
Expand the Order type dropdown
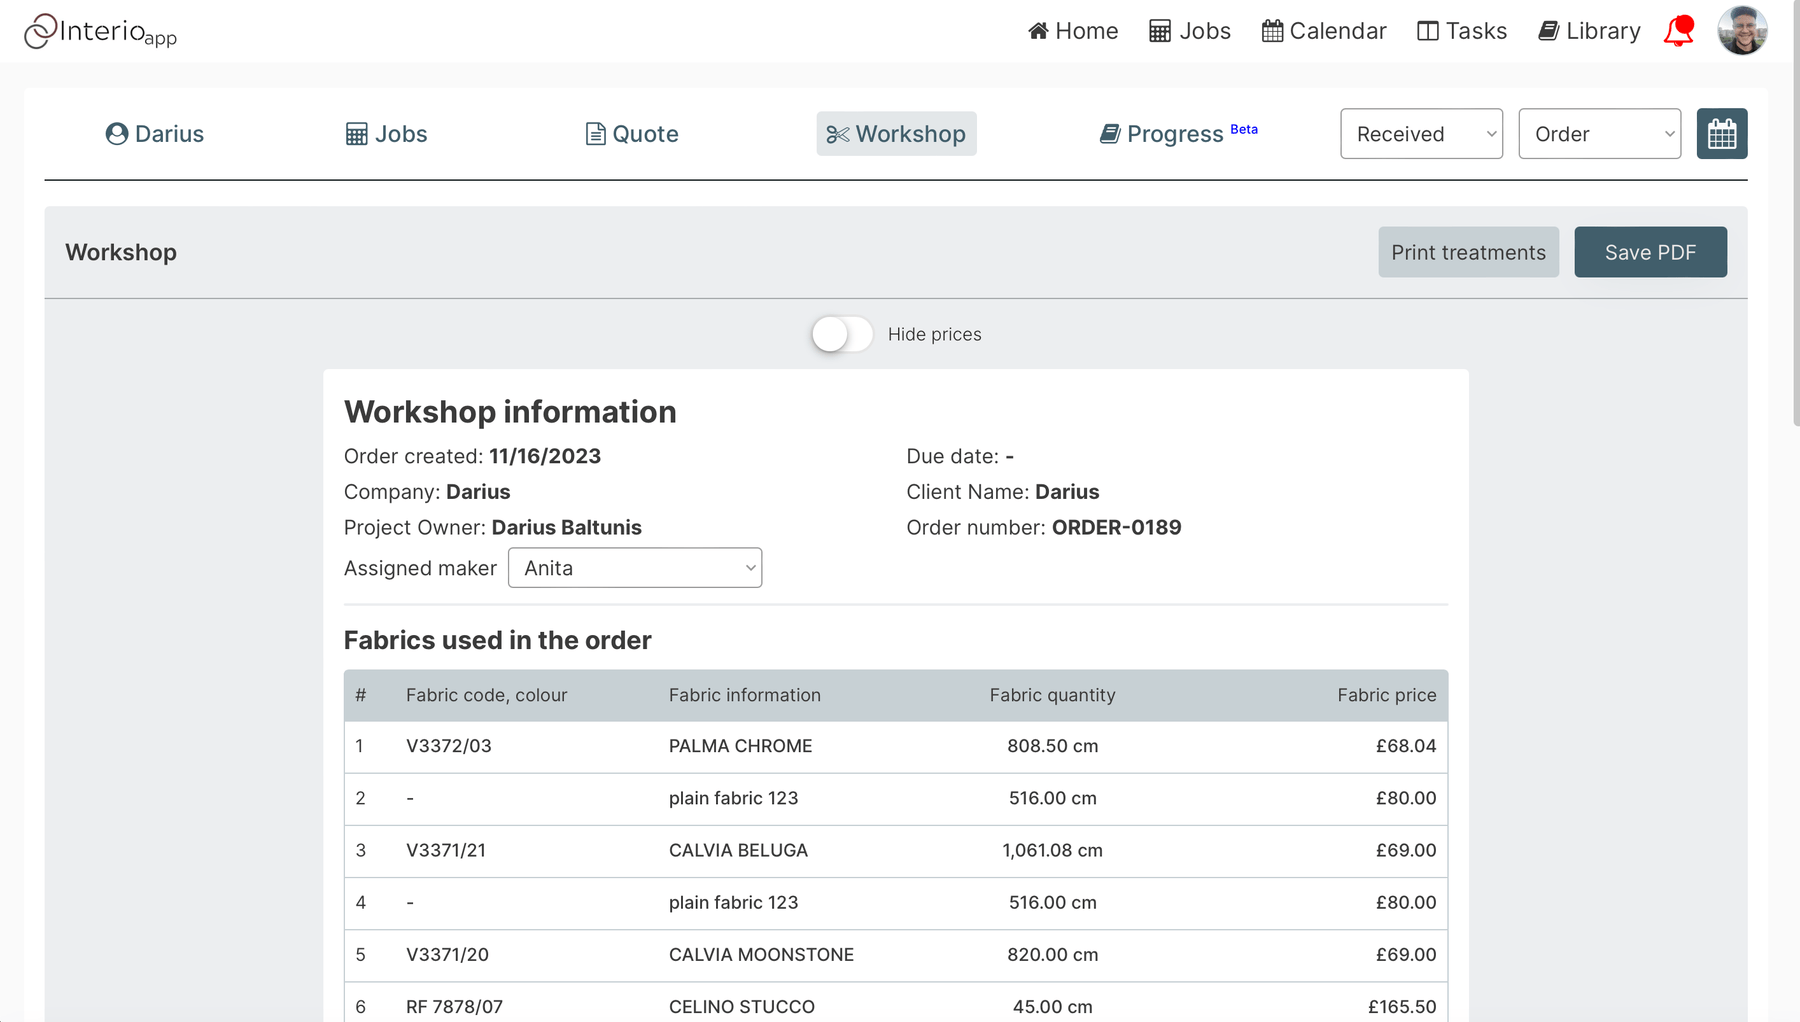[1599, 134]
